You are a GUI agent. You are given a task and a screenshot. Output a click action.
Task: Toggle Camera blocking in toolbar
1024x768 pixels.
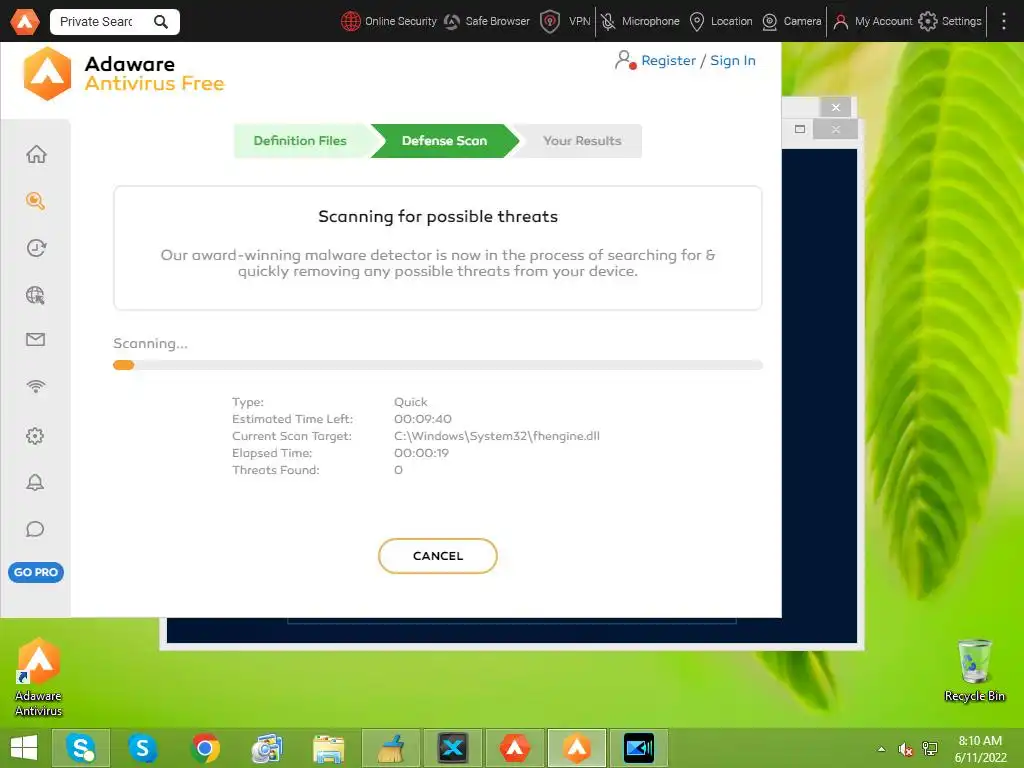pos(792,22)
